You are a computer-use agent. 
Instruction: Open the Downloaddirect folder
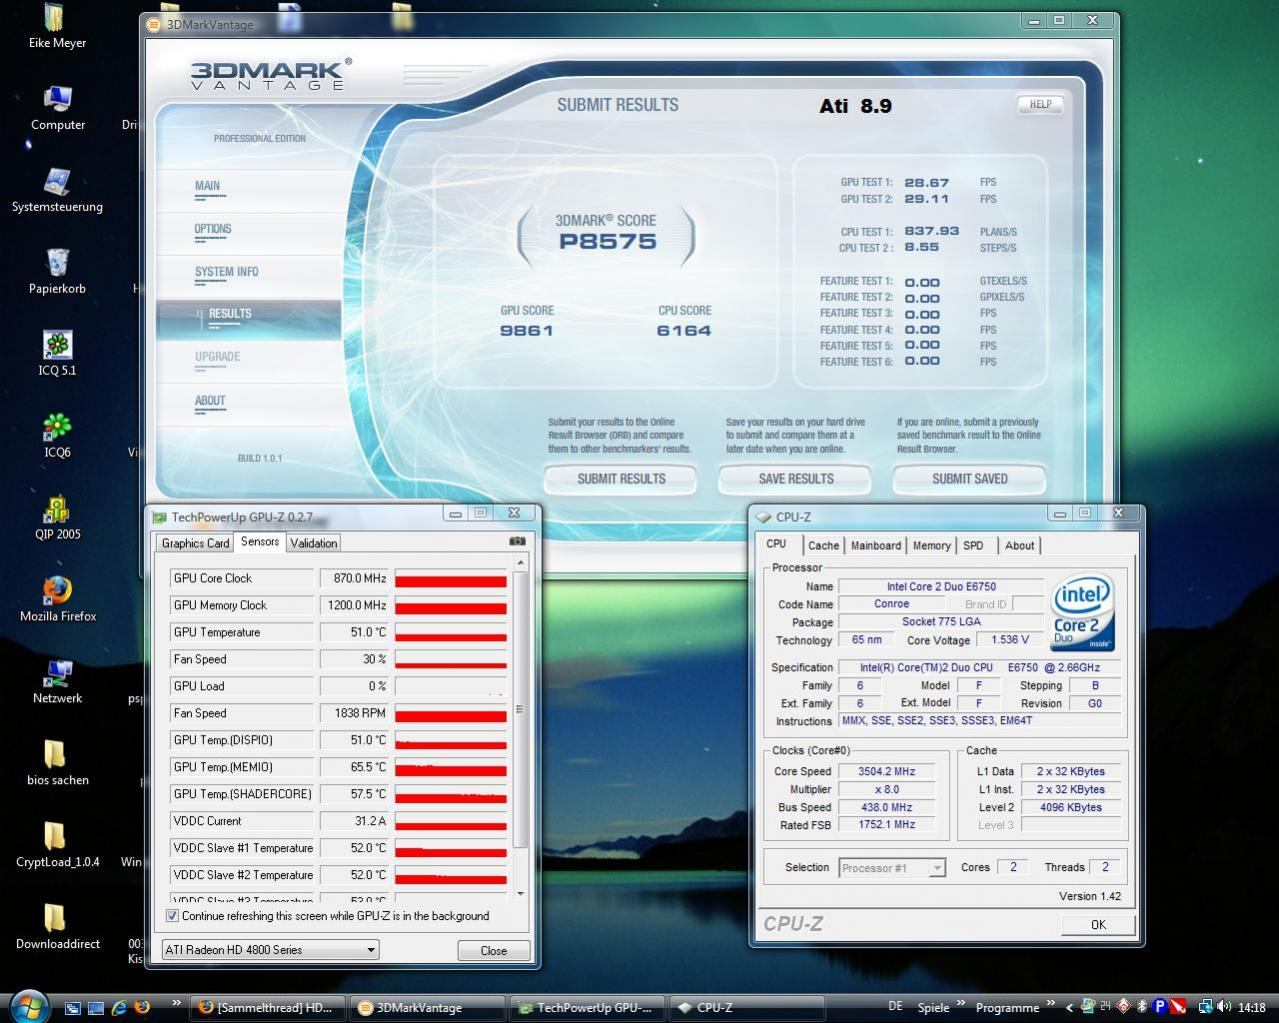[57, 928]
